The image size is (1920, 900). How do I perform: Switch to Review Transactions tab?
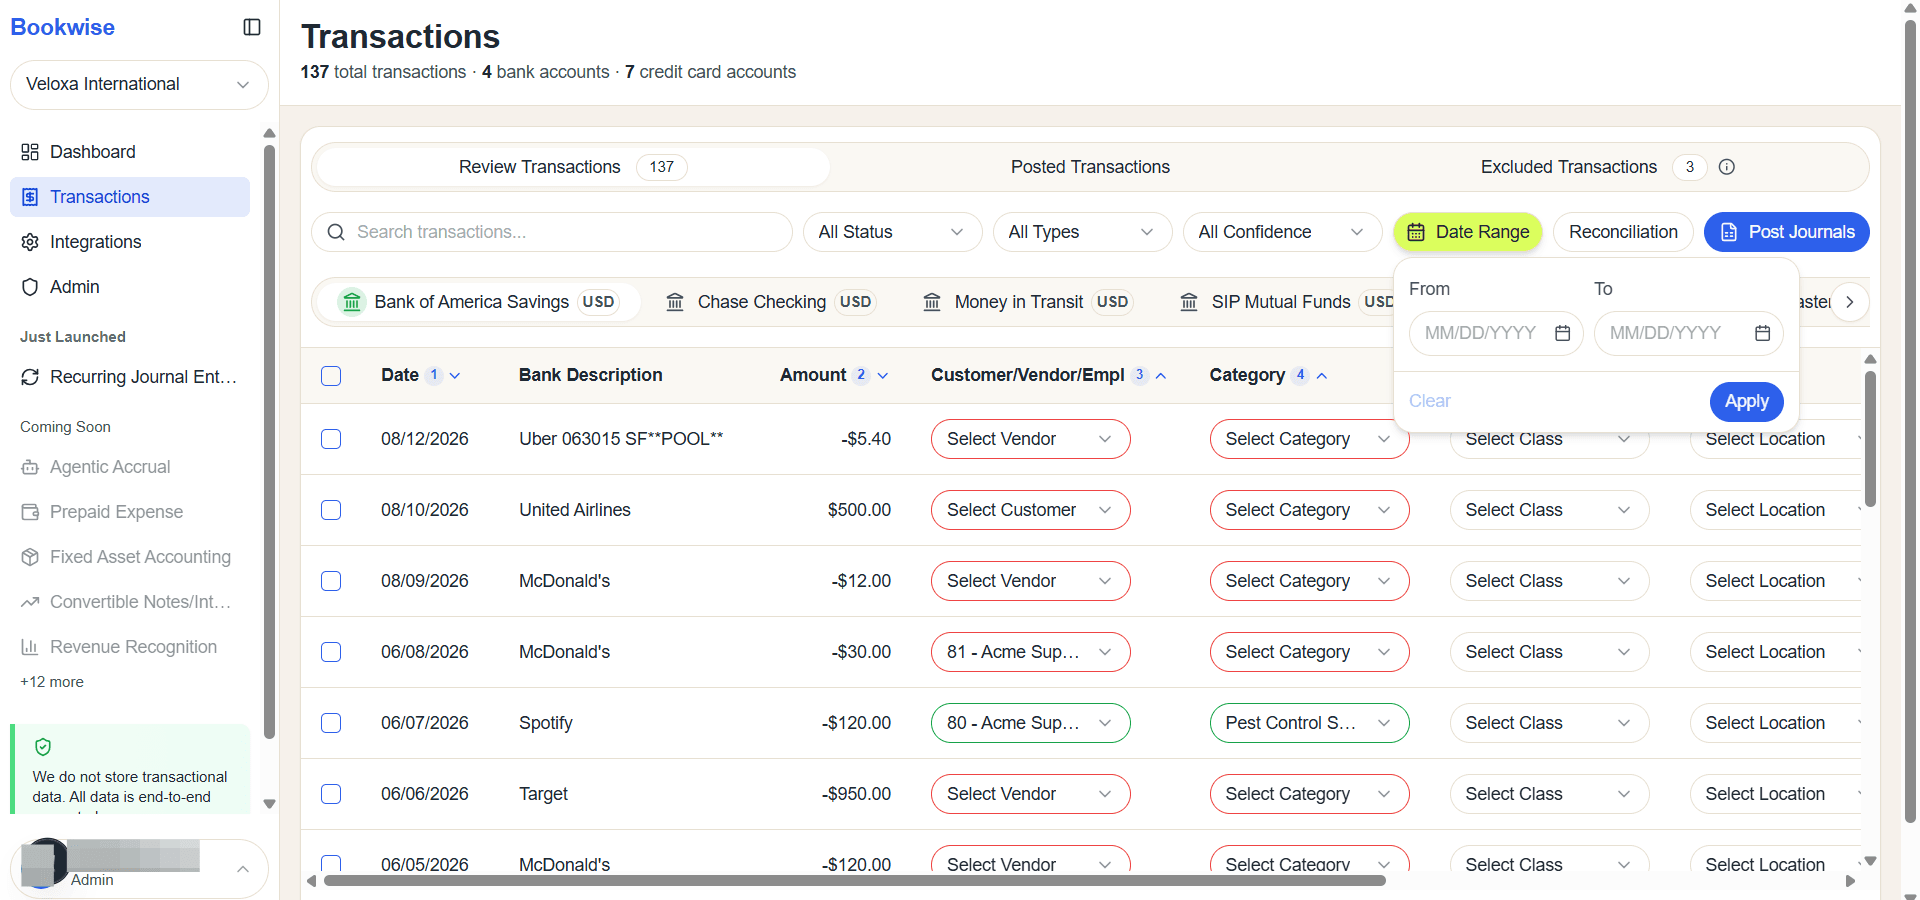tap(572, 167)
